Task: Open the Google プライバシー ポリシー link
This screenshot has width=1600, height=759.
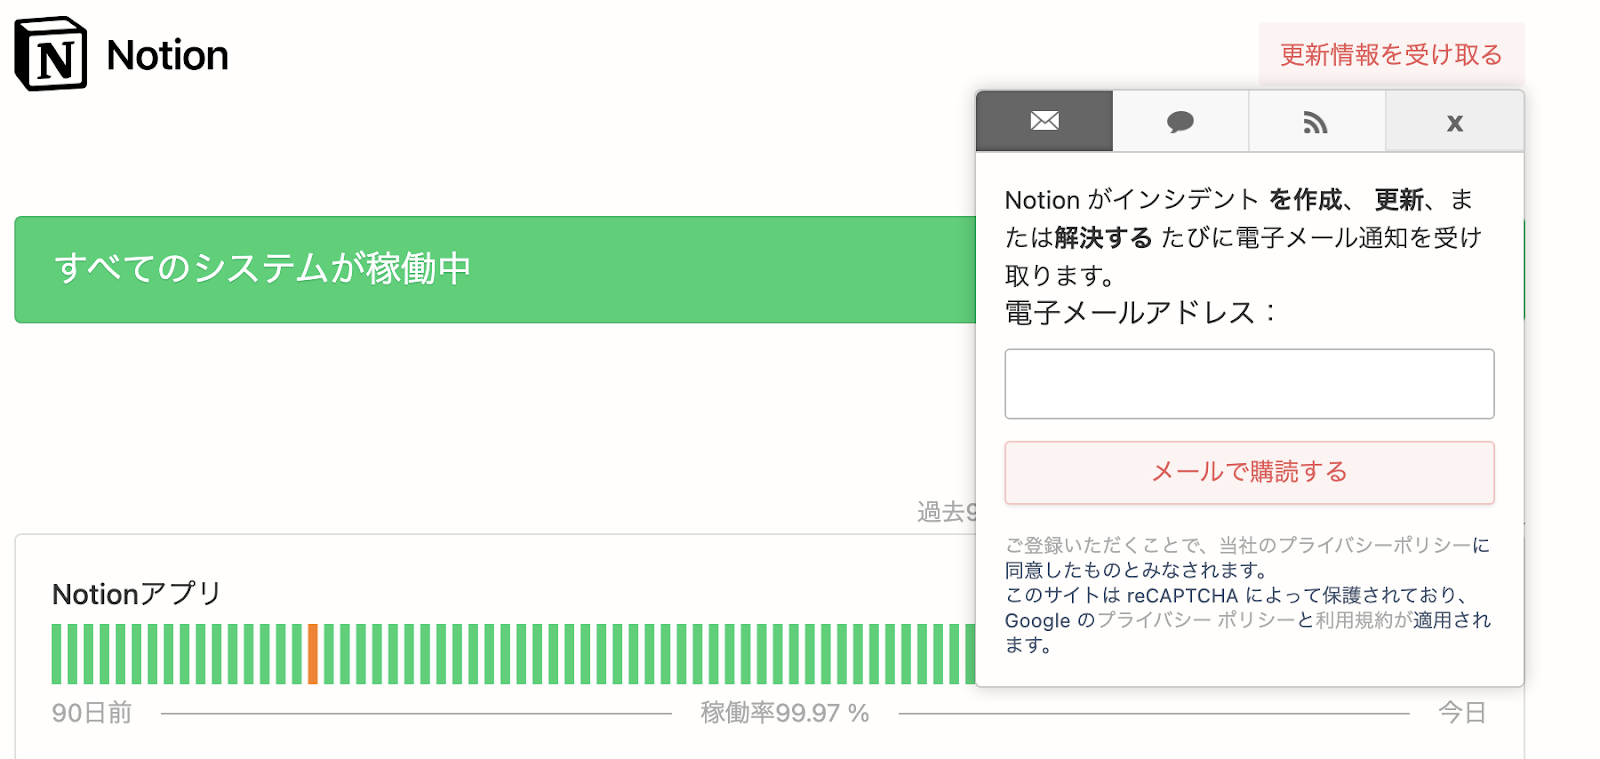Action: (1196, 620)
